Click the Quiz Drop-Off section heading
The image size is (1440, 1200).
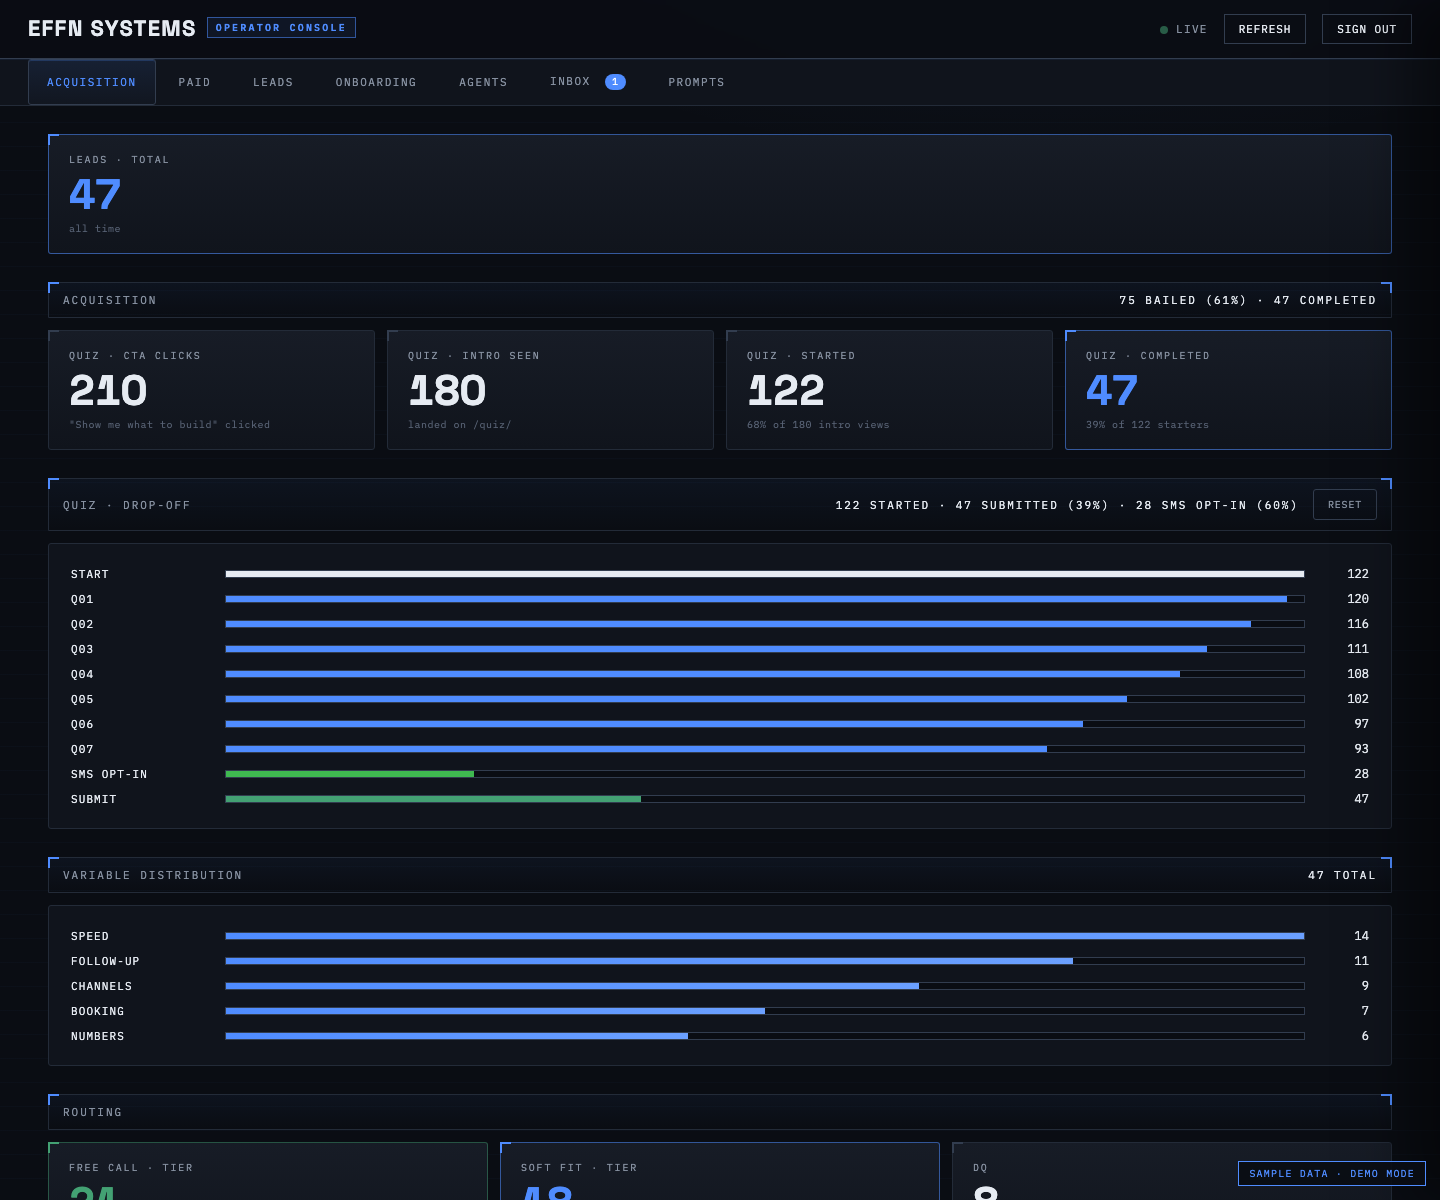[x=127, y=505]
